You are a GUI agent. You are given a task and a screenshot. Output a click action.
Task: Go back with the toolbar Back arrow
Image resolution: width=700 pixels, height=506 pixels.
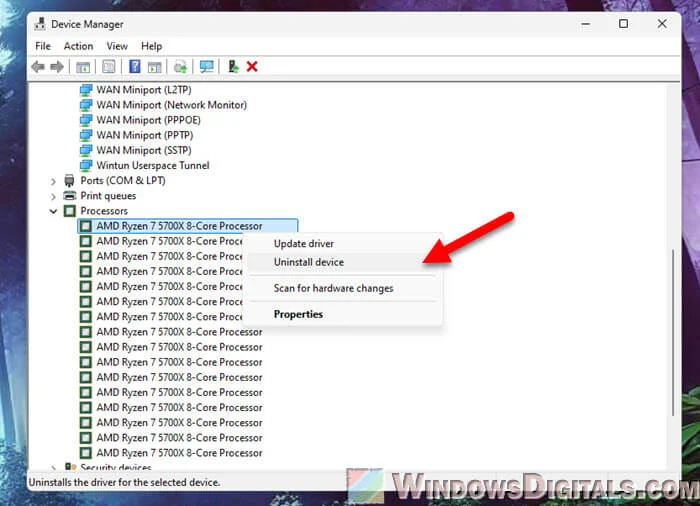click(x=38, y=67)
